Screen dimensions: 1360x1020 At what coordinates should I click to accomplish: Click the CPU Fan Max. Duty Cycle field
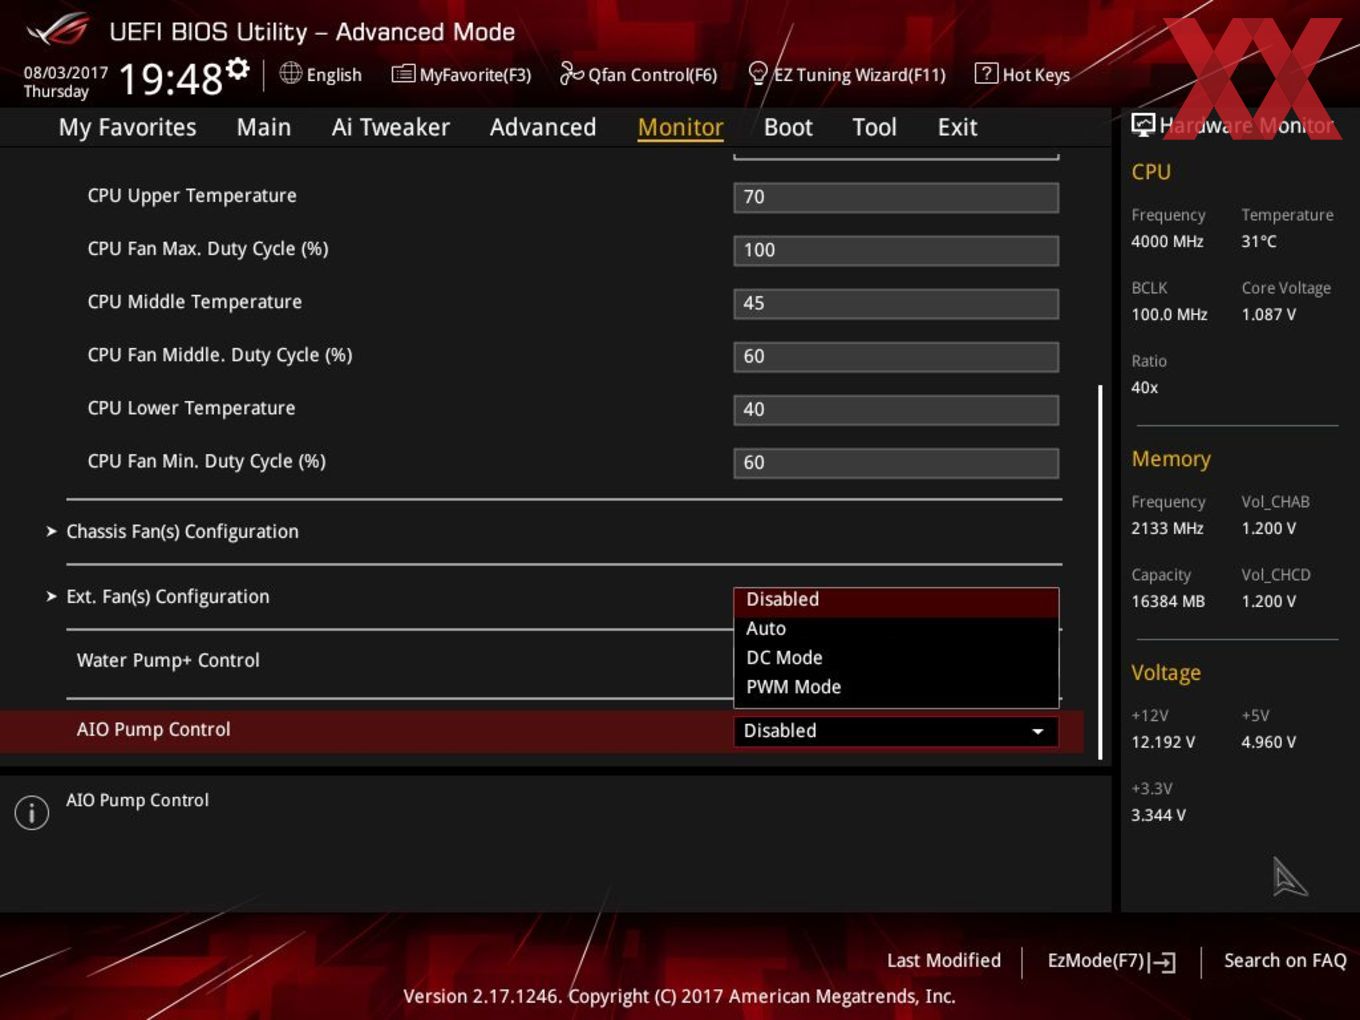coord(896,250)
